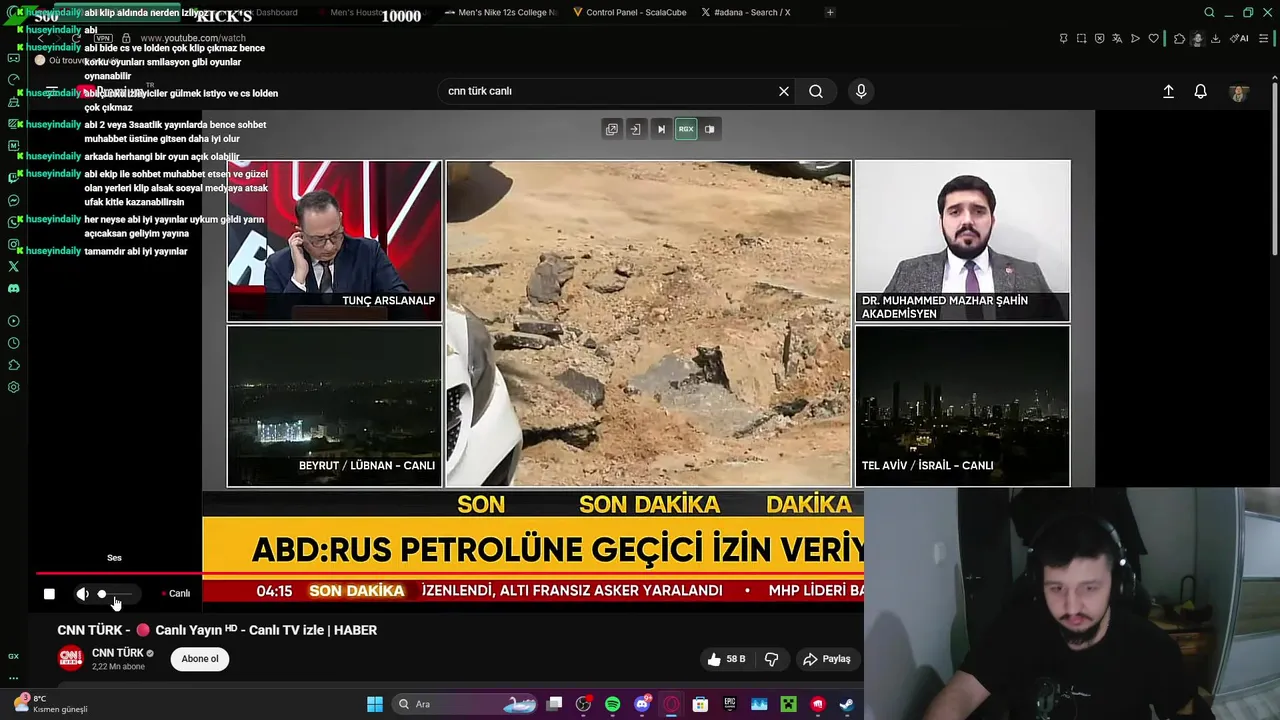Stop the live video playback

click(49, 594)
